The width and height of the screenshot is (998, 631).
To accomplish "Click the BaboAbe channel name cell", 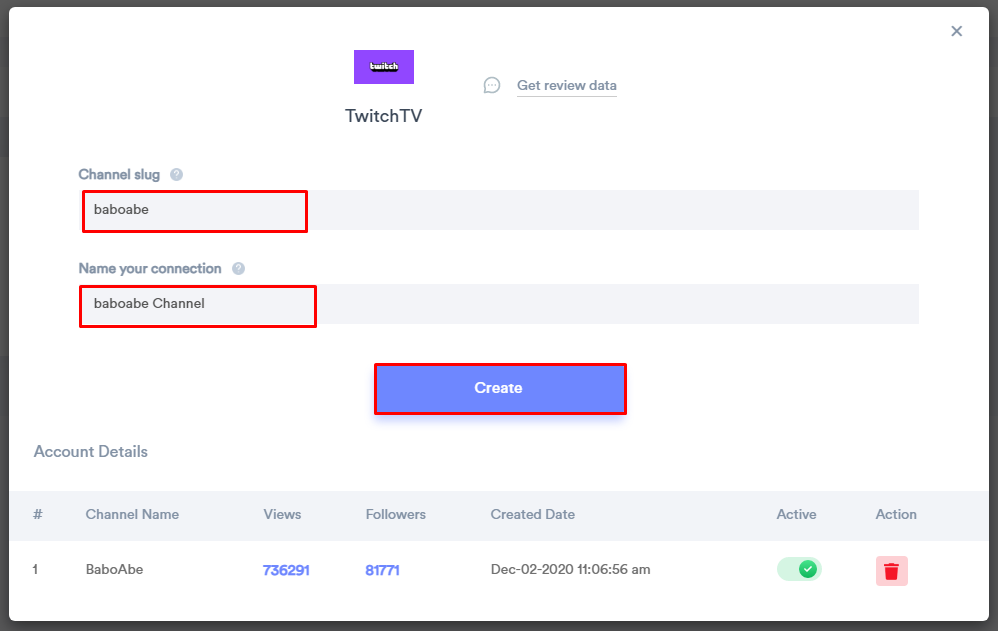I will pyautogui.click(x=115, y=569).
